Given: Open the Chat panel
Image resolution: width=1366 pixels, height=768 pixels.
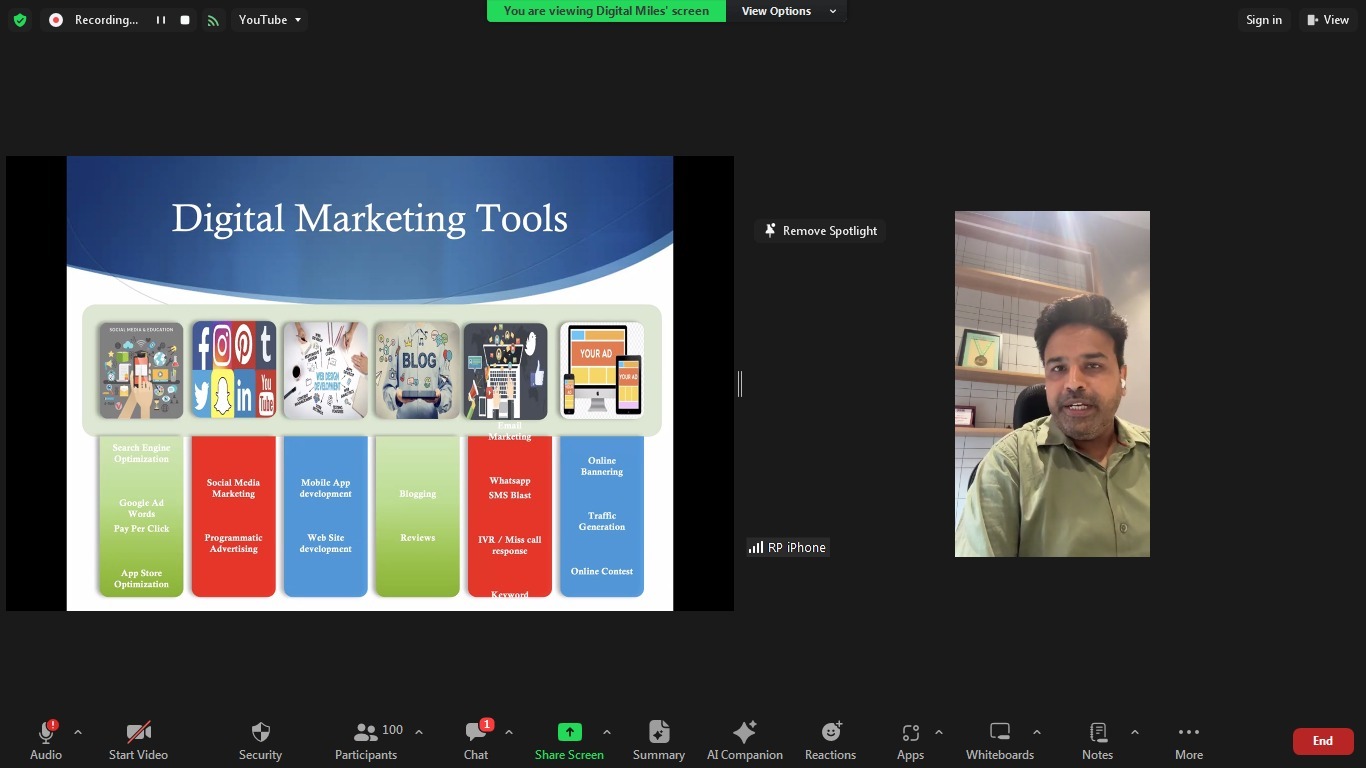Looking at the screenshot, I should pos(476,733).
